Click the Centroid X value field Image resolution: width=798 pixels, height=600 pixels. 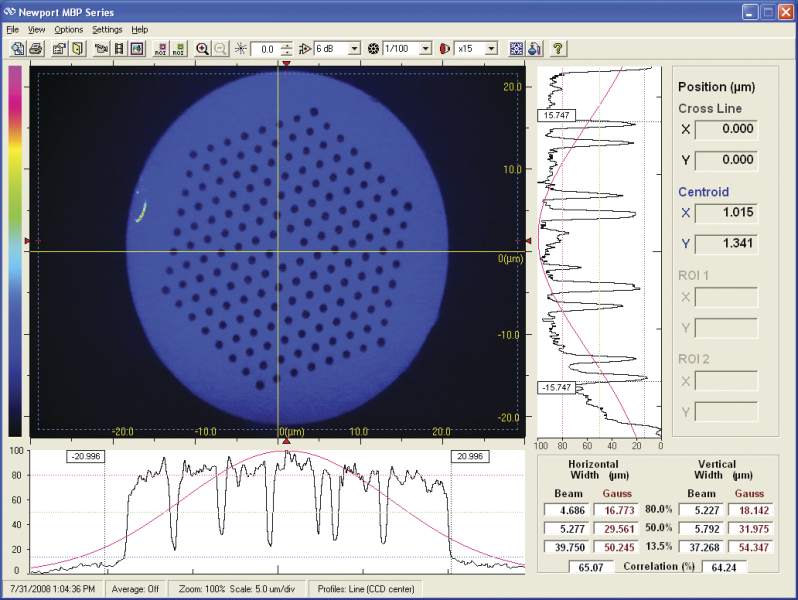725,213
